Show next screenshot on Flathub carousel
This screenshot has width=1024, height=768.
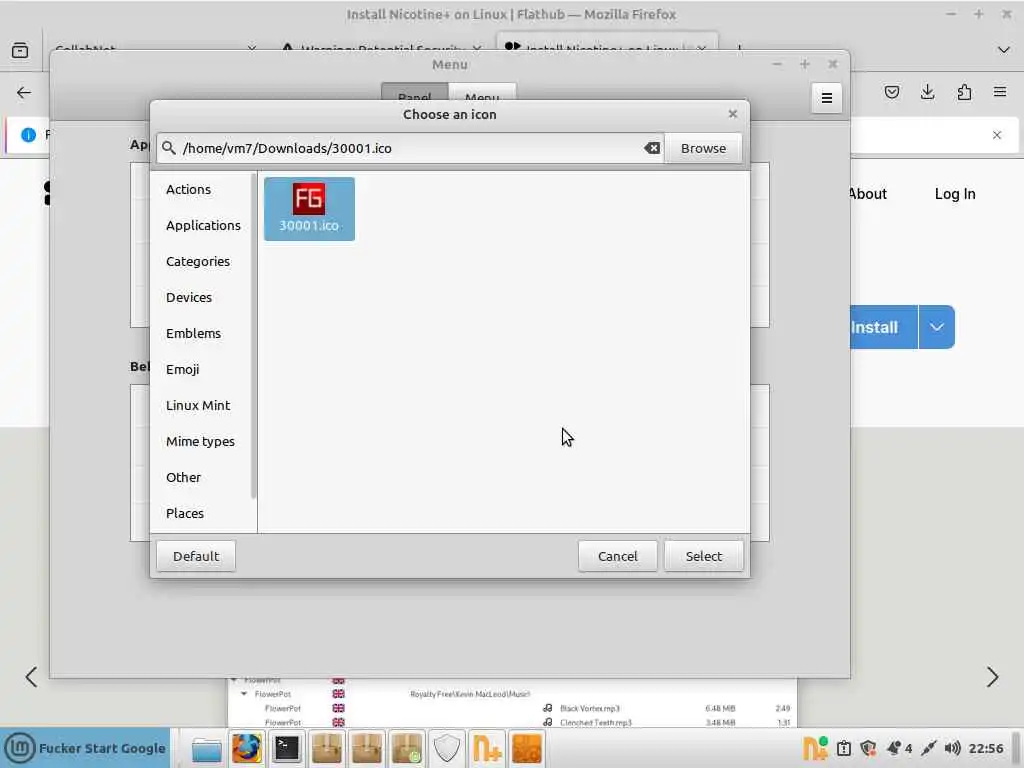(993, 677)
